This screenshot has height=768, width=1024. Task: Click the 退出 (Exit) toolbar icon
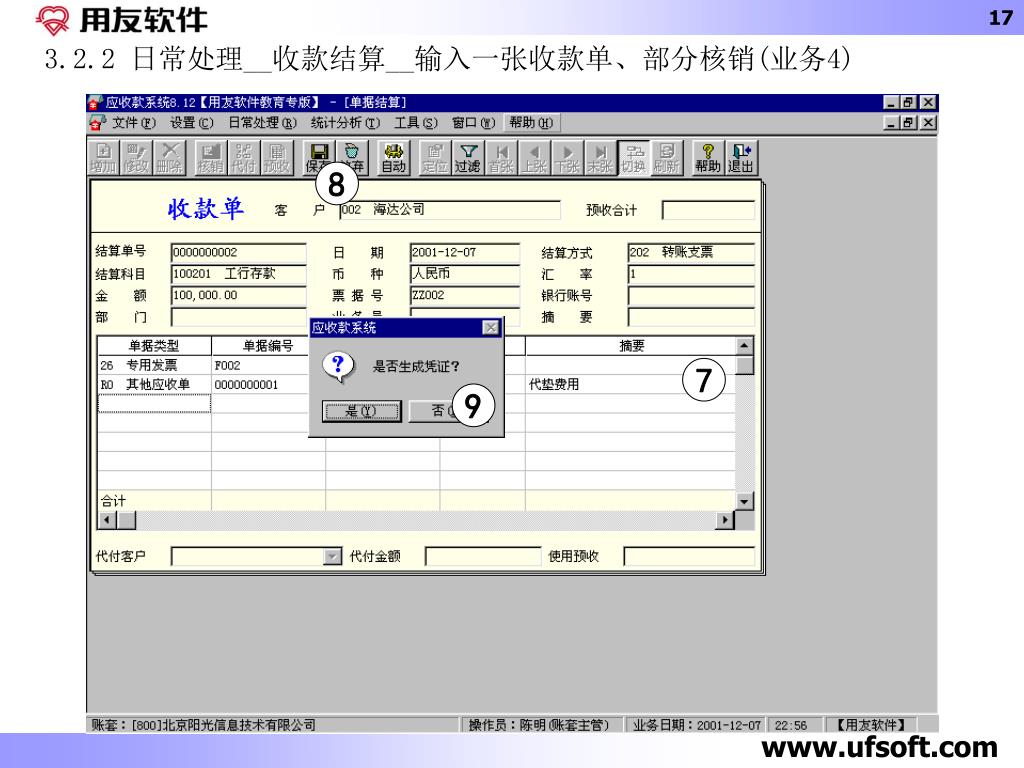[x=741, y=158]
